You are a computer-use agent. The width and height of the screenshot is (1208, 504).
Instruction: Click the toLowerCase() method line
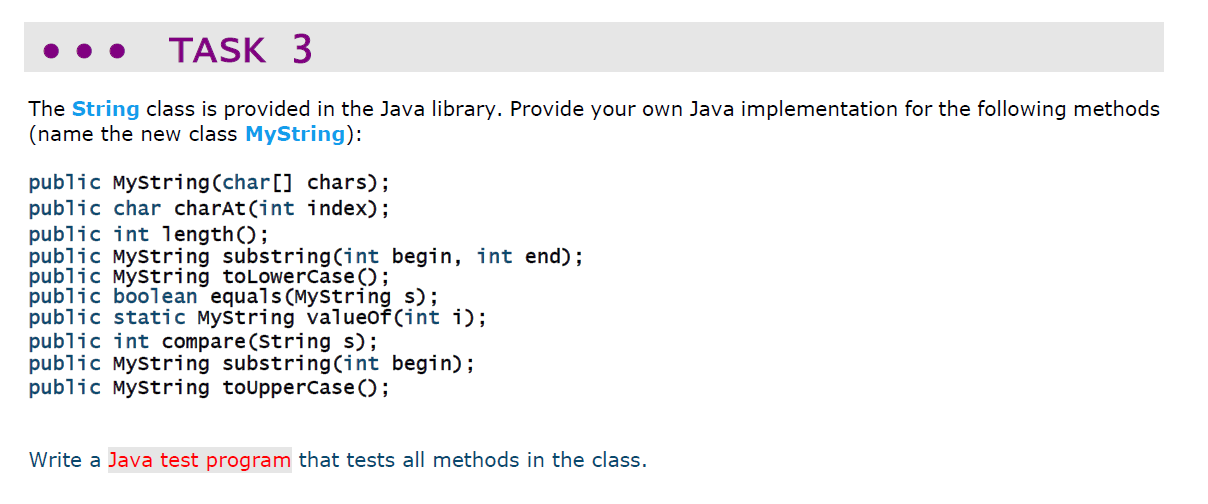pos(209,277)
